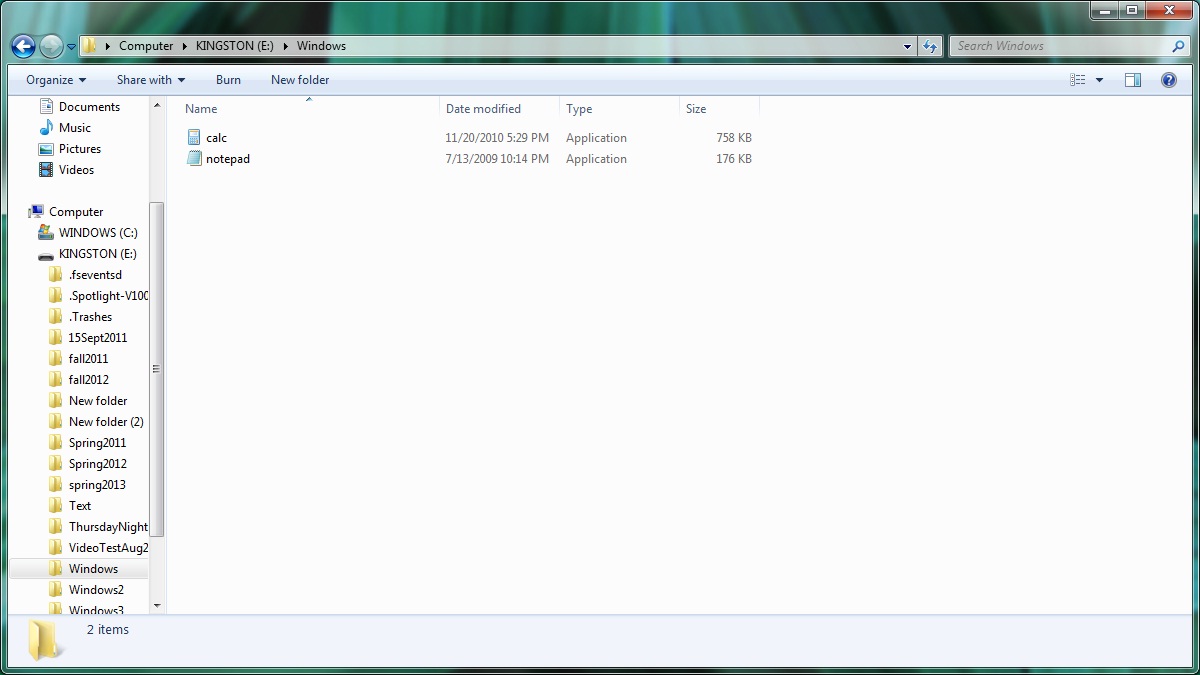Select the calc application icon
1200x675 pixels.
coord(195,138)
